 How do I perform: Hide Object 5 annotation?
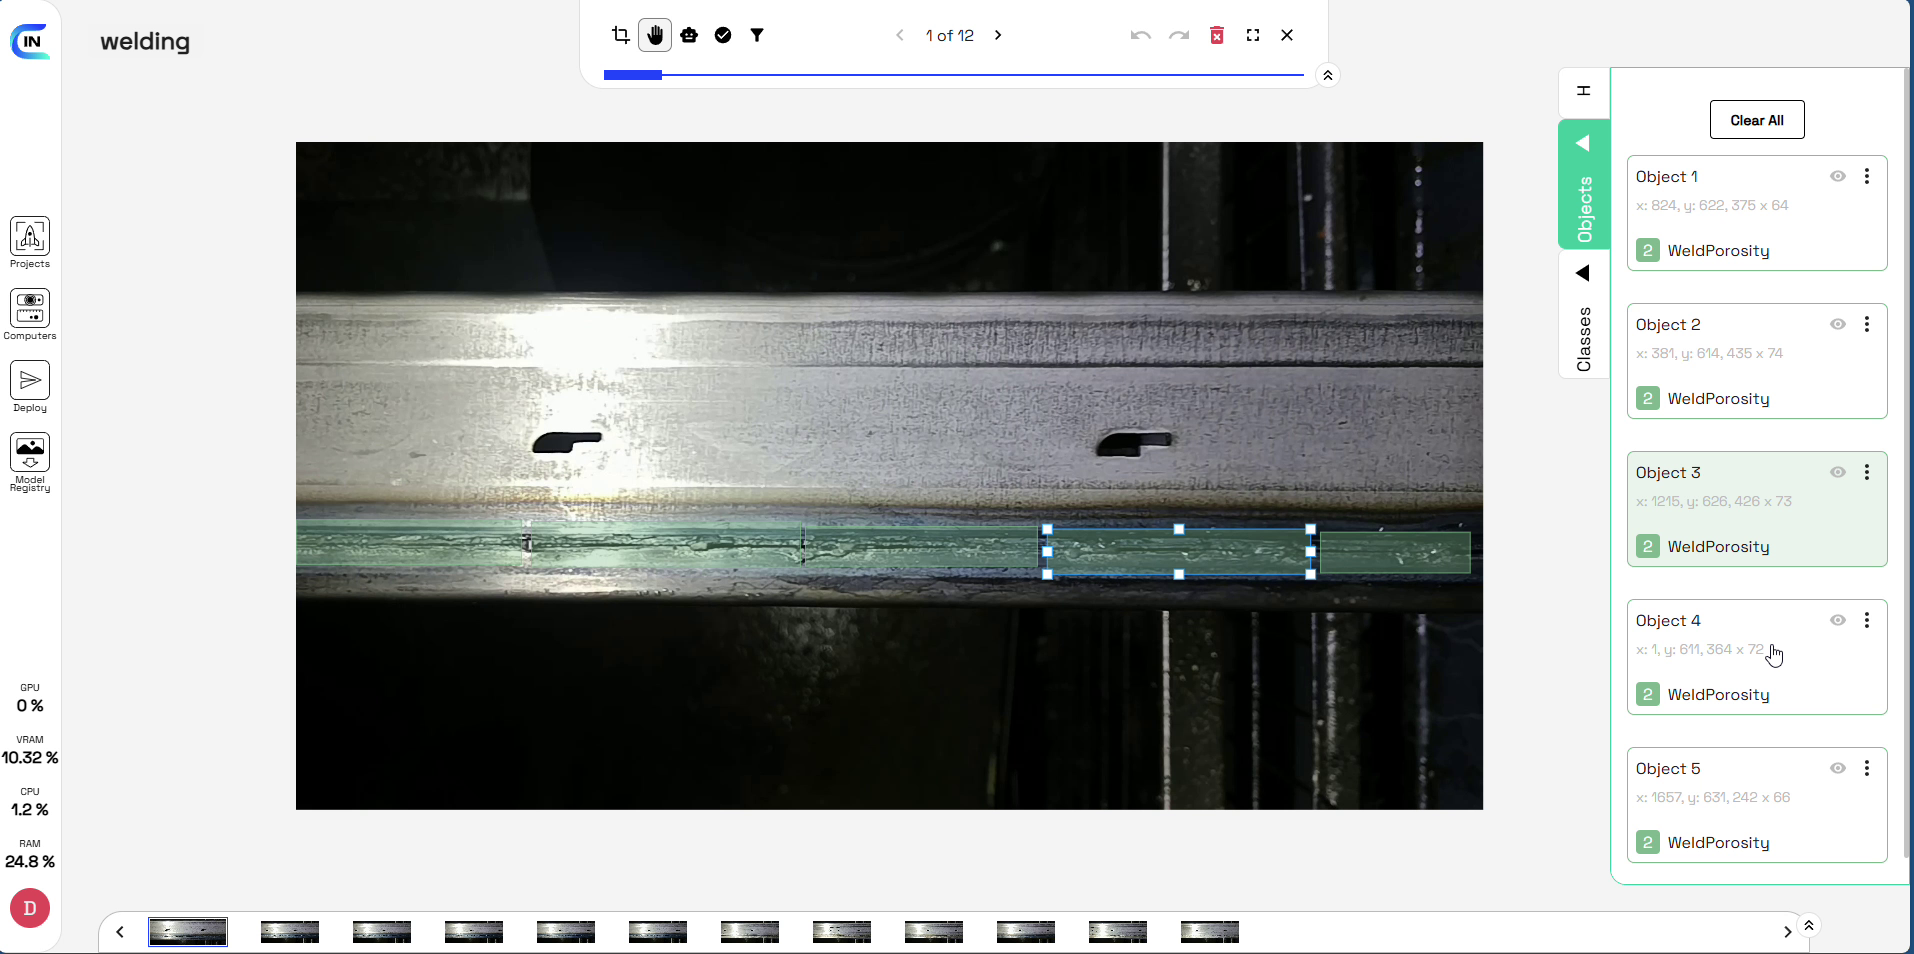coord(1838,768)
